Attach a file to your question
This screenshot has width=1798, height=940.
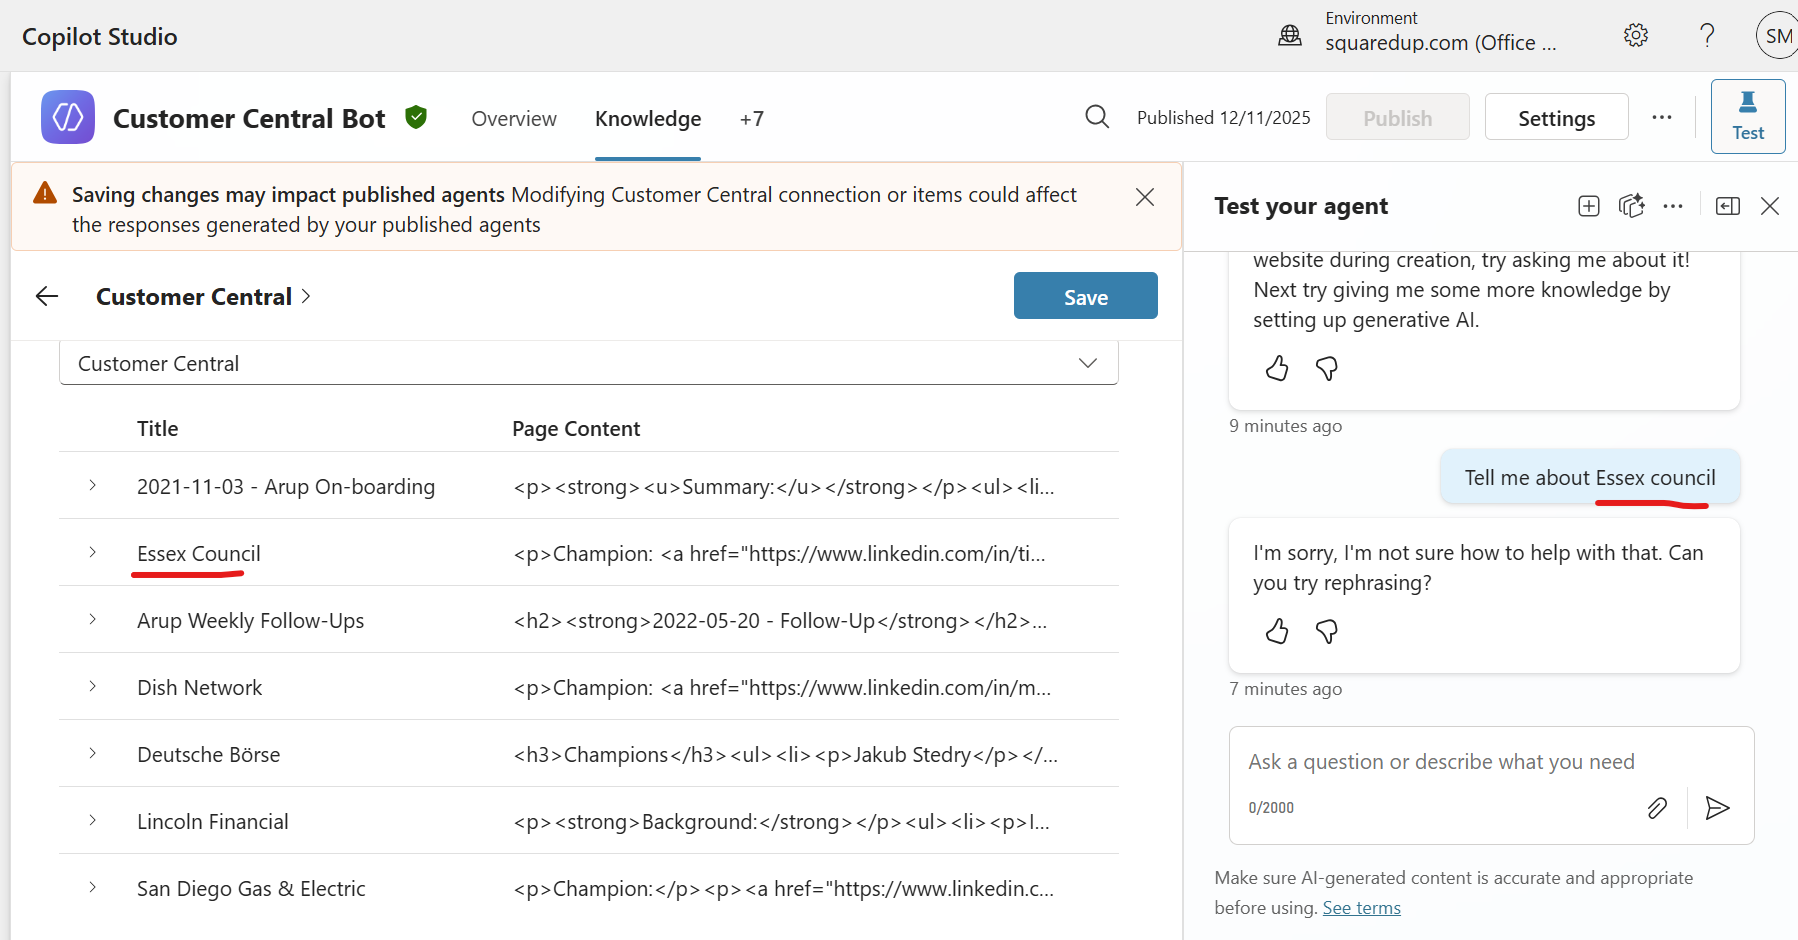(1657, 808)
